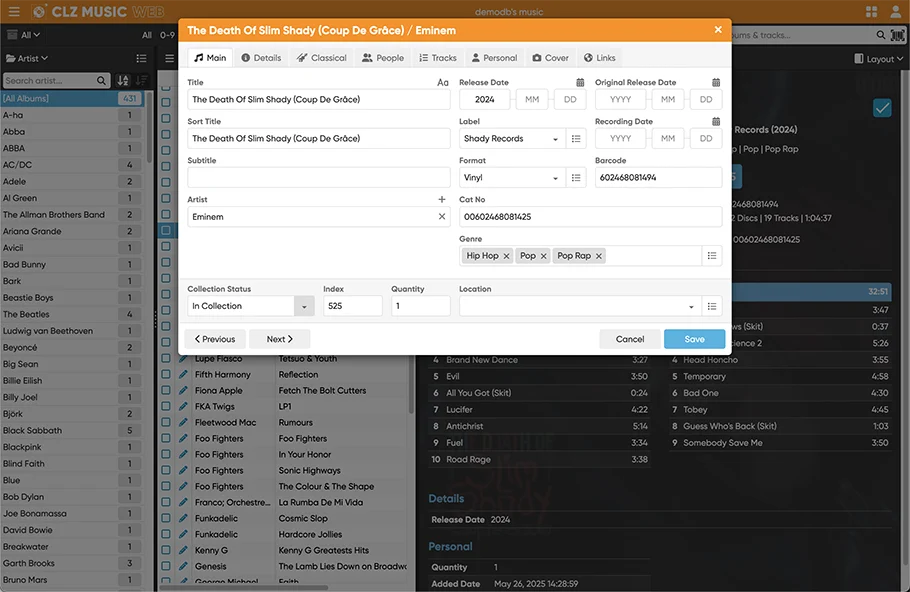Screen dimensions: 910x592
Task: Click the barcode scanner icon
Action: [x=897, y=35]
